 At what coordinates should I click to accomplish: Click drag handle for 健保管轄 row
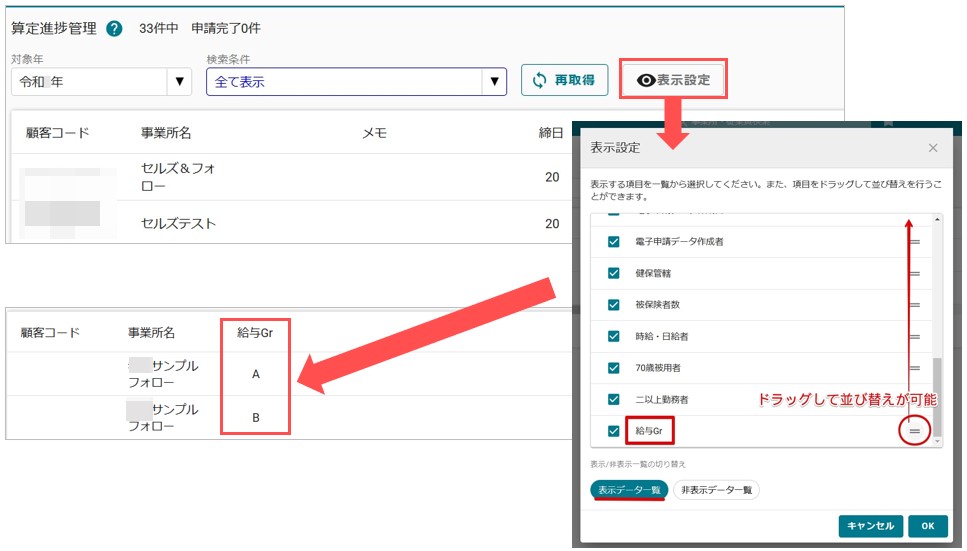coord(914,273)
